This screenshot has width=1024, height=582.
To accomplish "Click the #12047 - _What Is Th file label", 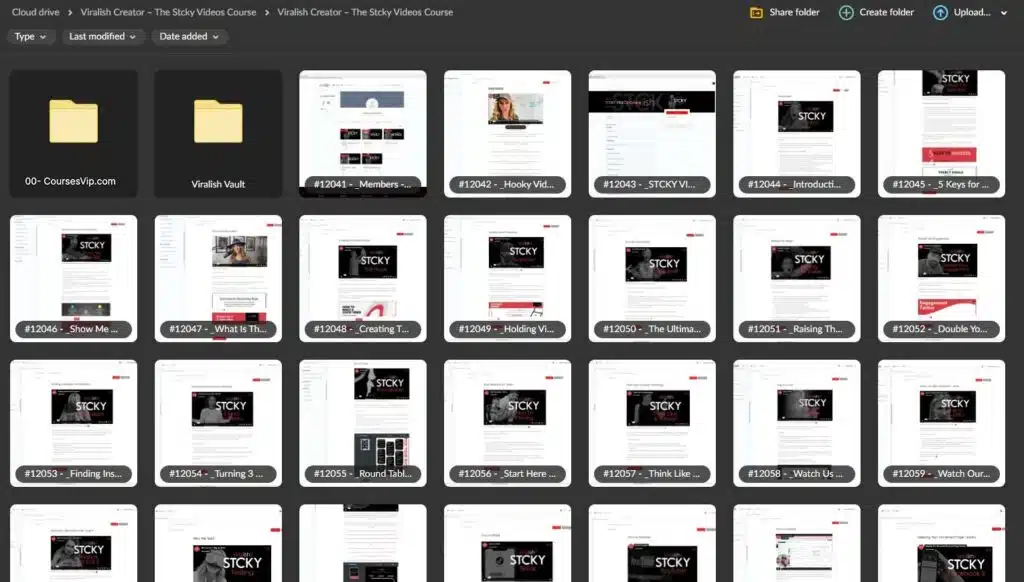I will [218, 329].
